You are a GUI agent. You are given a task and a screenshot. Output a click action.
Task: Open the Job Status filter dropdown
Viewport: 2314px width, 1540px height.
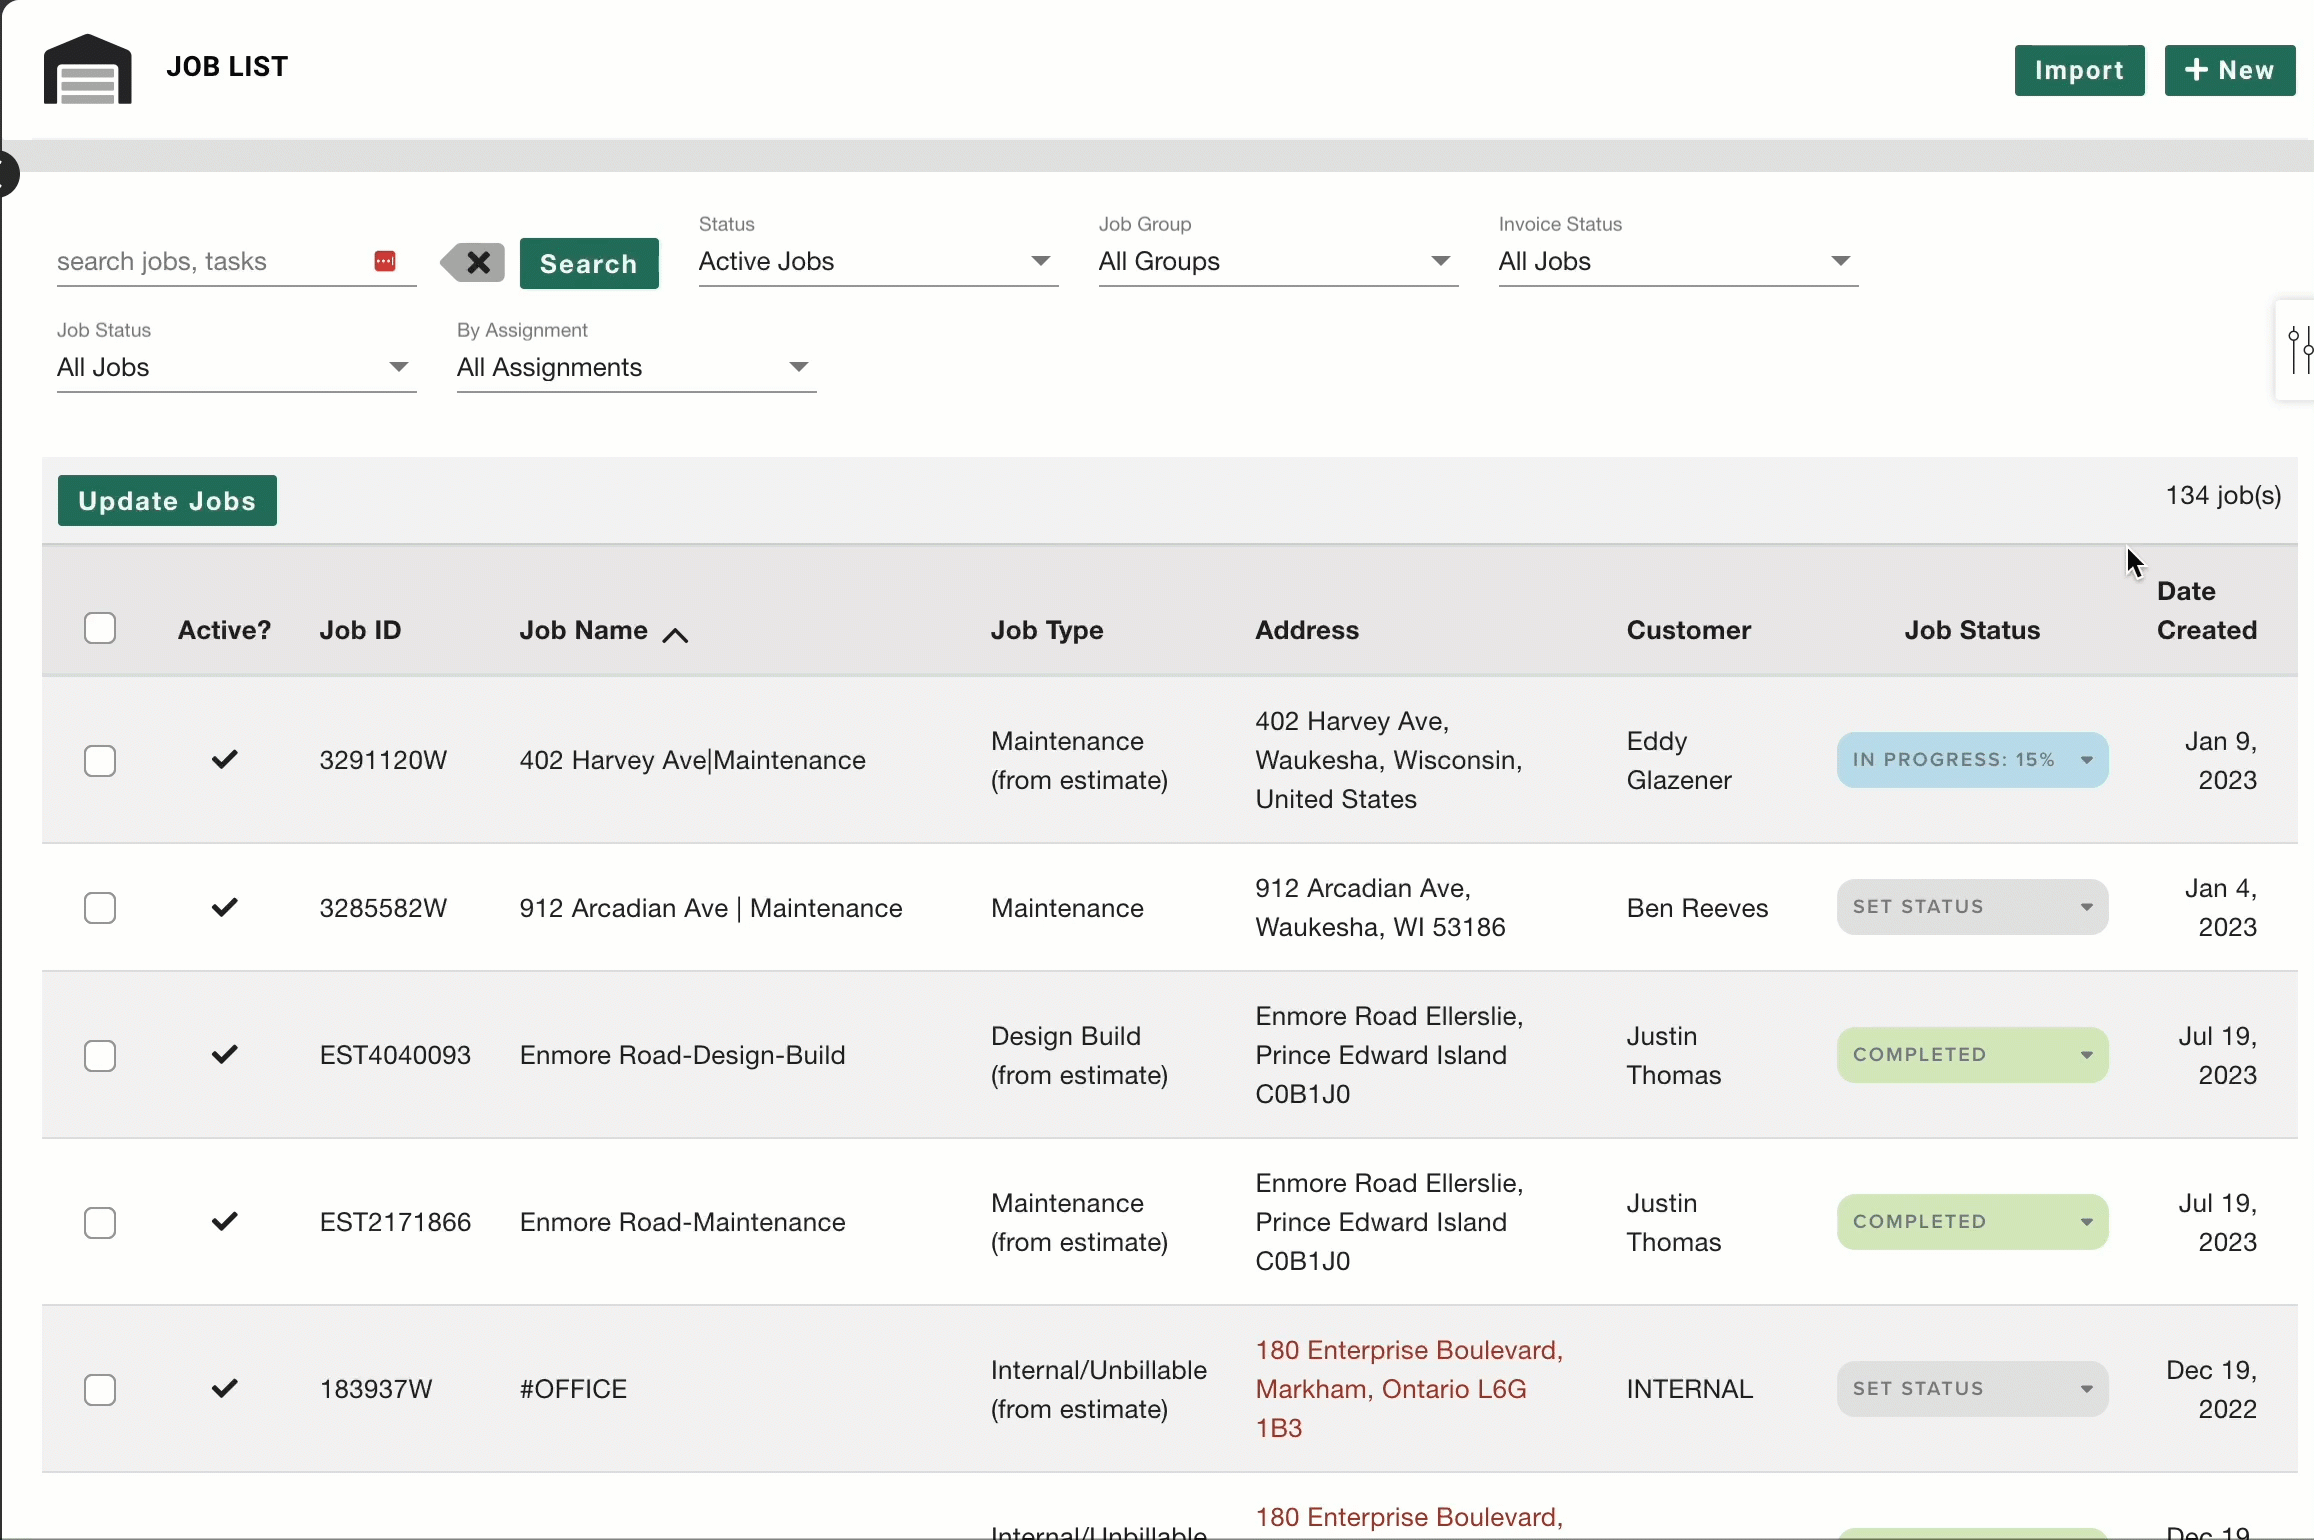[236, 367]
